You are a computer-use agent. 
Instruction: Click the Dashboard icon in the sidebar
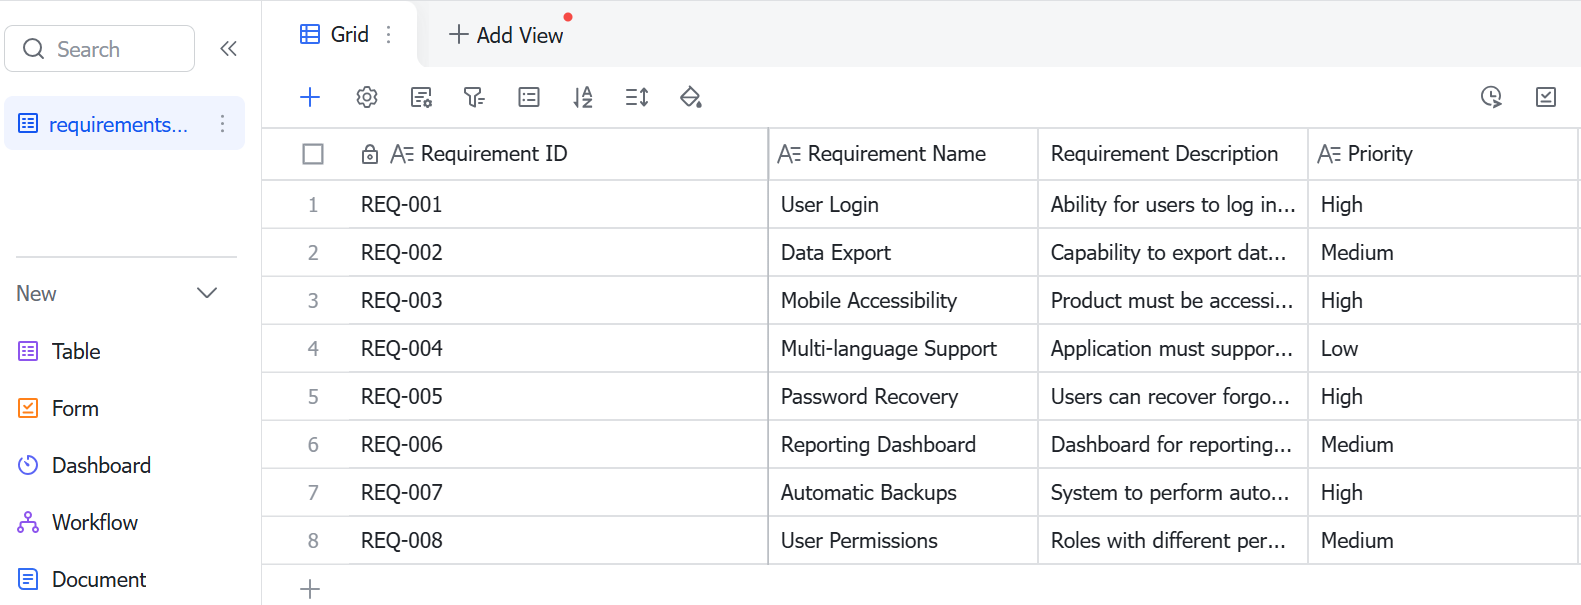(x=28, y=465)
